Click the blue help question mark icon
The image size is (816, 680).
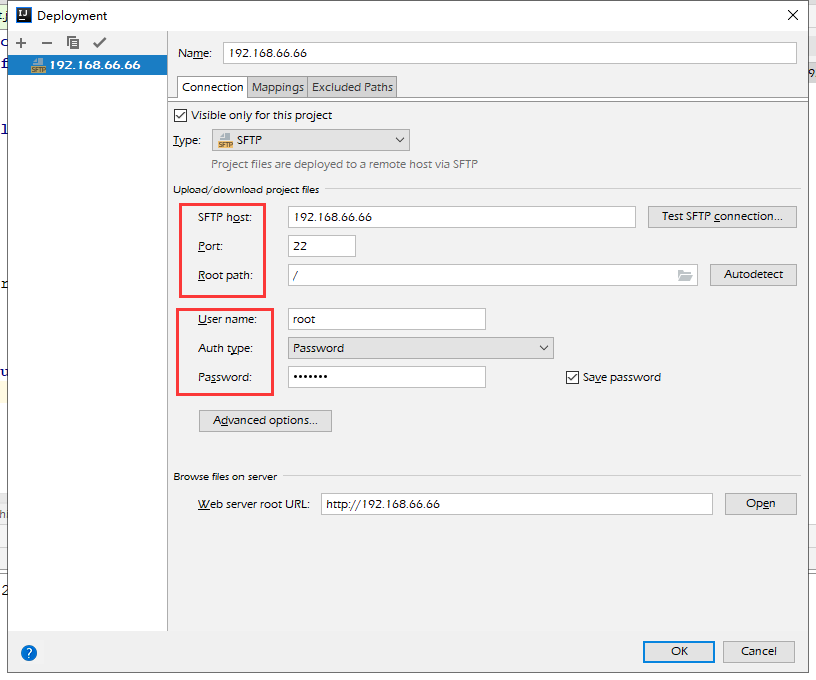pos(29,653)
